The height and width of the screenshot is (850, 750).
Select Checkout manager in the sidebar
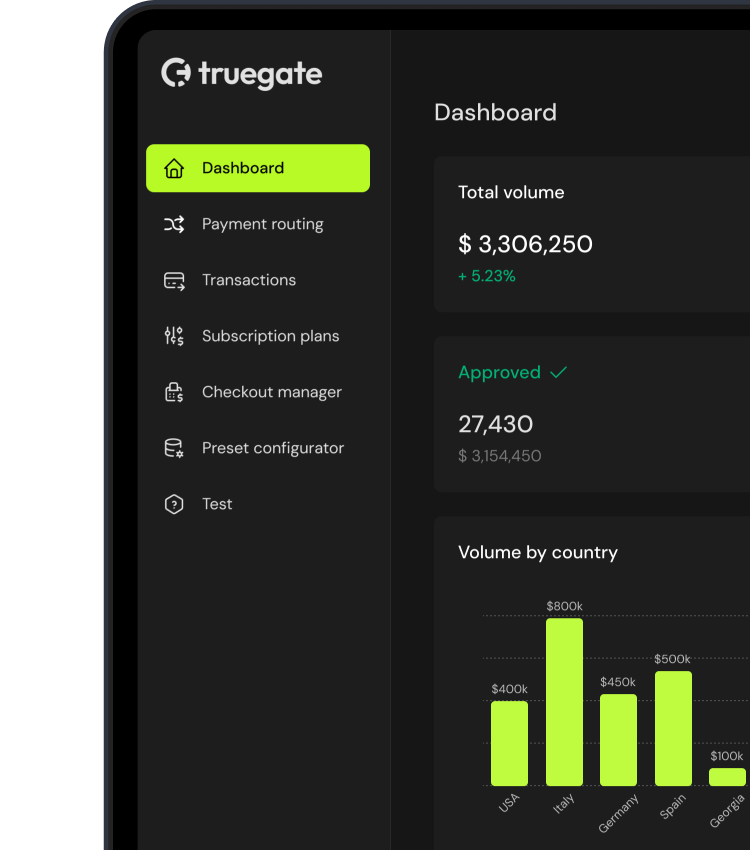258,392
